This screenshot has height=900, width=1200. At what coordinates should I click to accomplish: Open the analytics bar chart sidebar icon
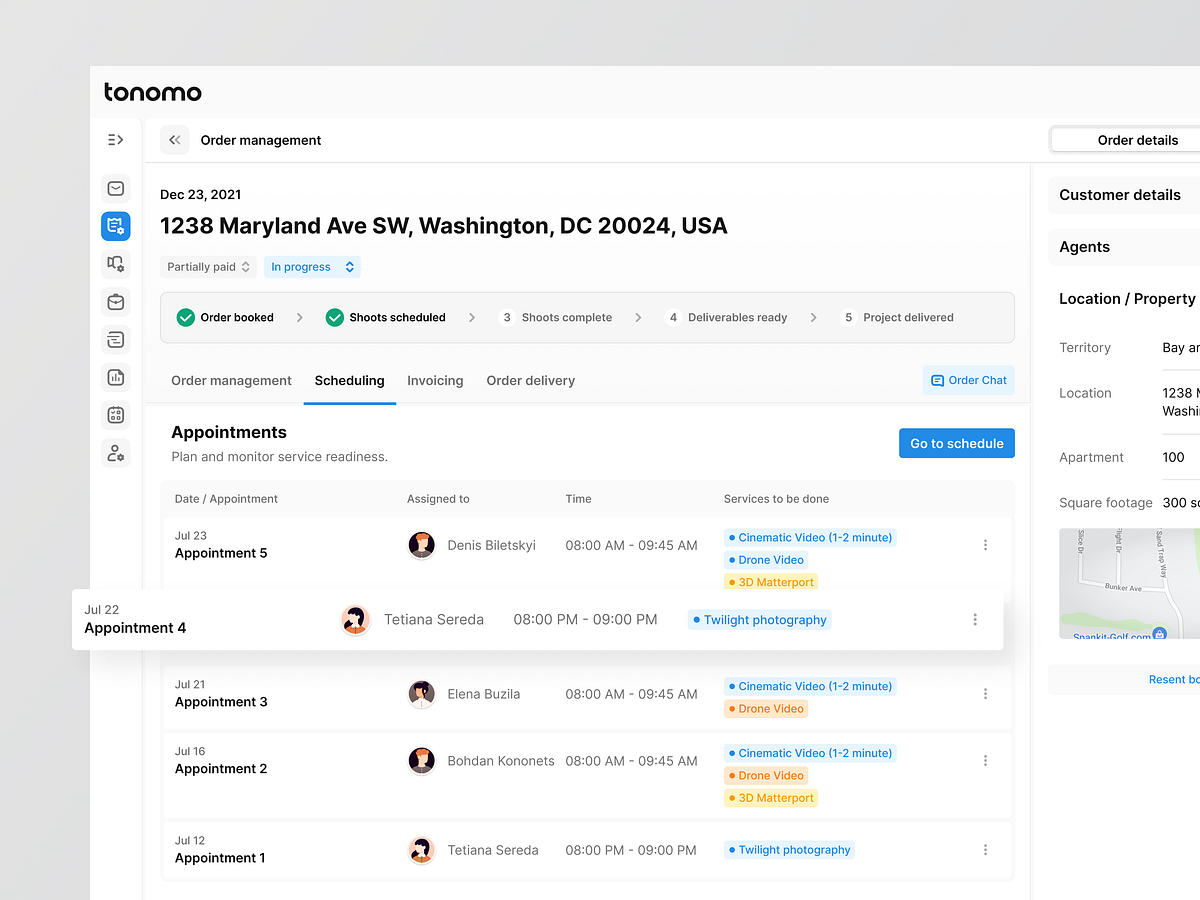coord(116,377)
